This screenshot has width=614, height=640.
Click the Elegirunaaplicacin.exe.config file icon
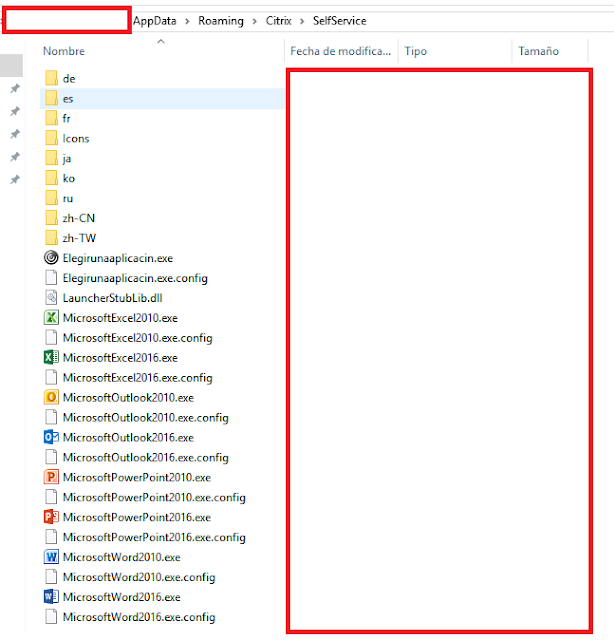(x=51, y=278)
